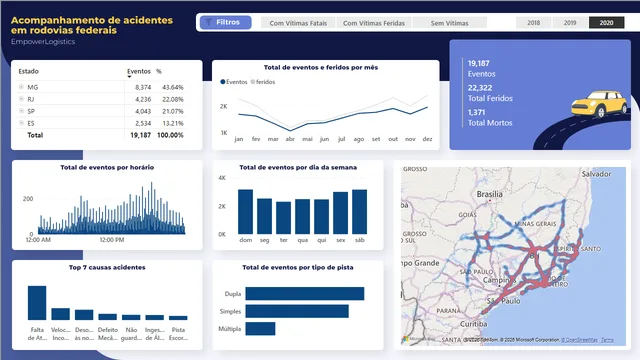The image size is (640, 360).
Task: Click the MG events value 8,374
Action: tap(143, 87)
